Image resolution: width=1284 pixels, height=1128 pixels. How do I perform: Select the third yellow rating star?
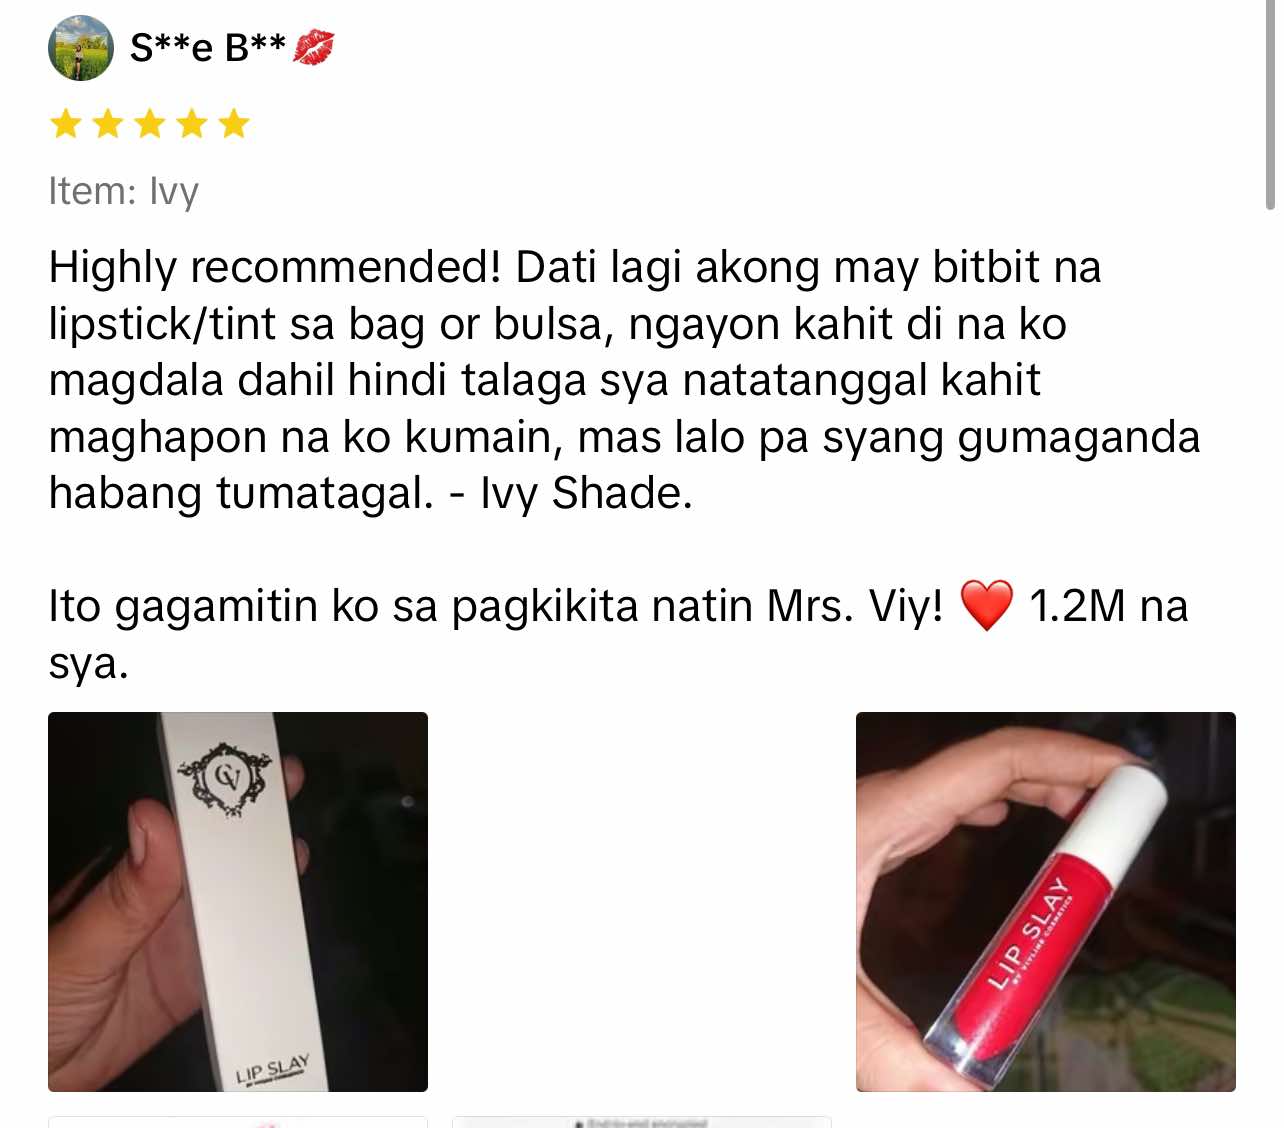click(x=150, y=124)
